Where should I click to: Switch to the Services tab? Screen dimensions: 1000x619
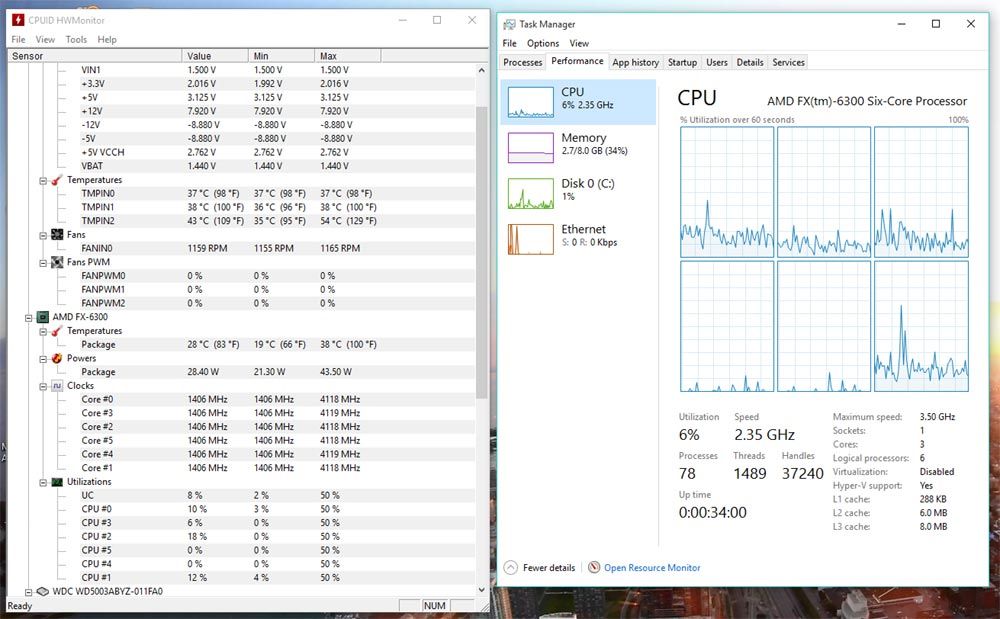point(788,62)
